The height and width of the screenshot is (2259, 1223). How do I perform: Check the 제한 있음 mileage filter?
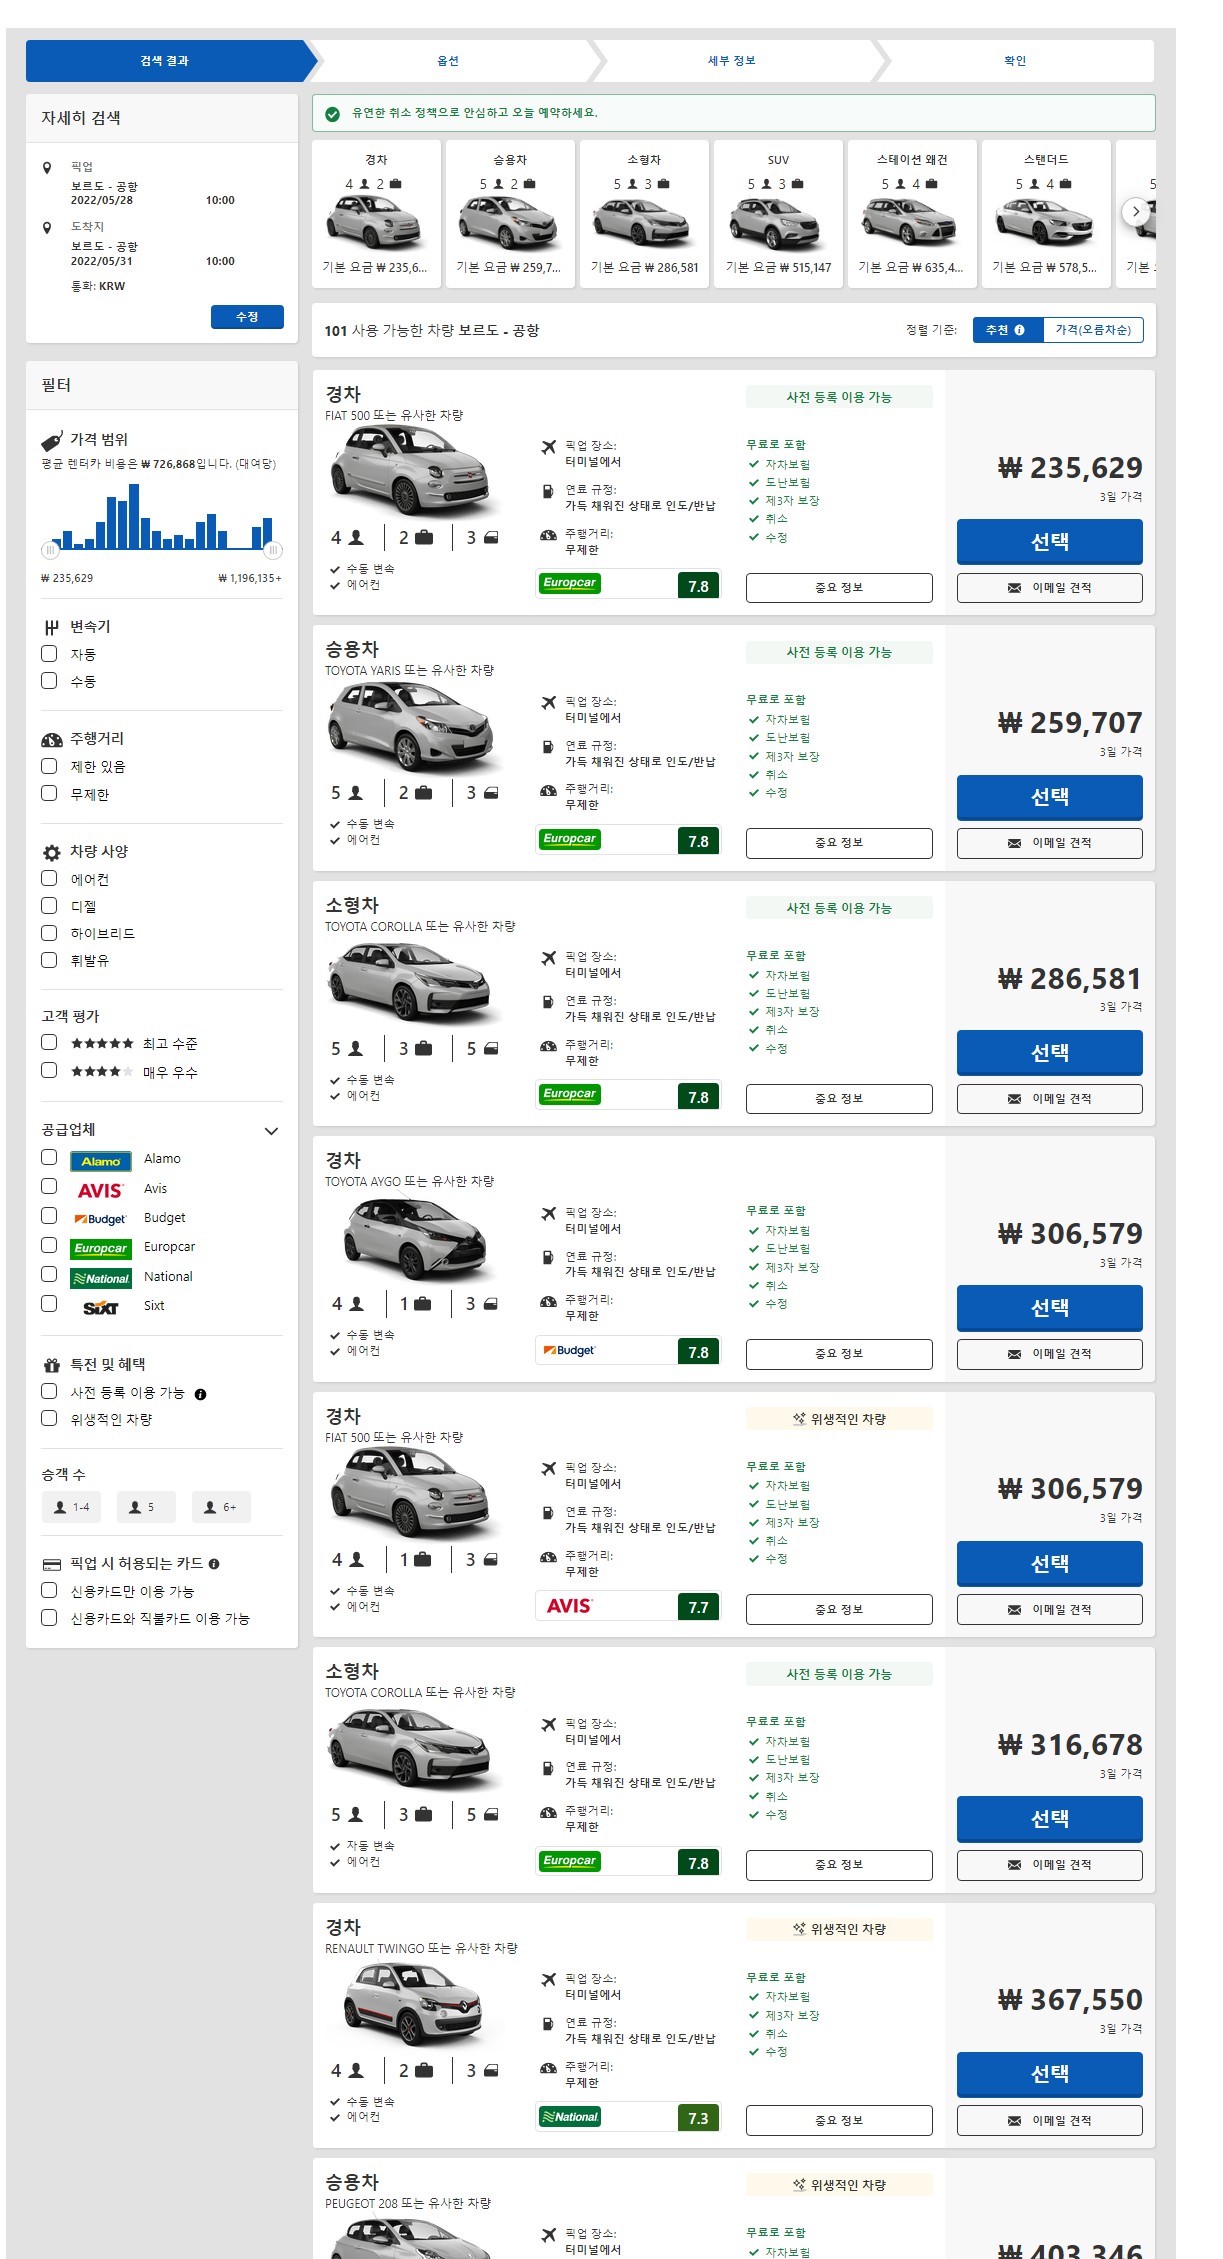click(49, 766)
